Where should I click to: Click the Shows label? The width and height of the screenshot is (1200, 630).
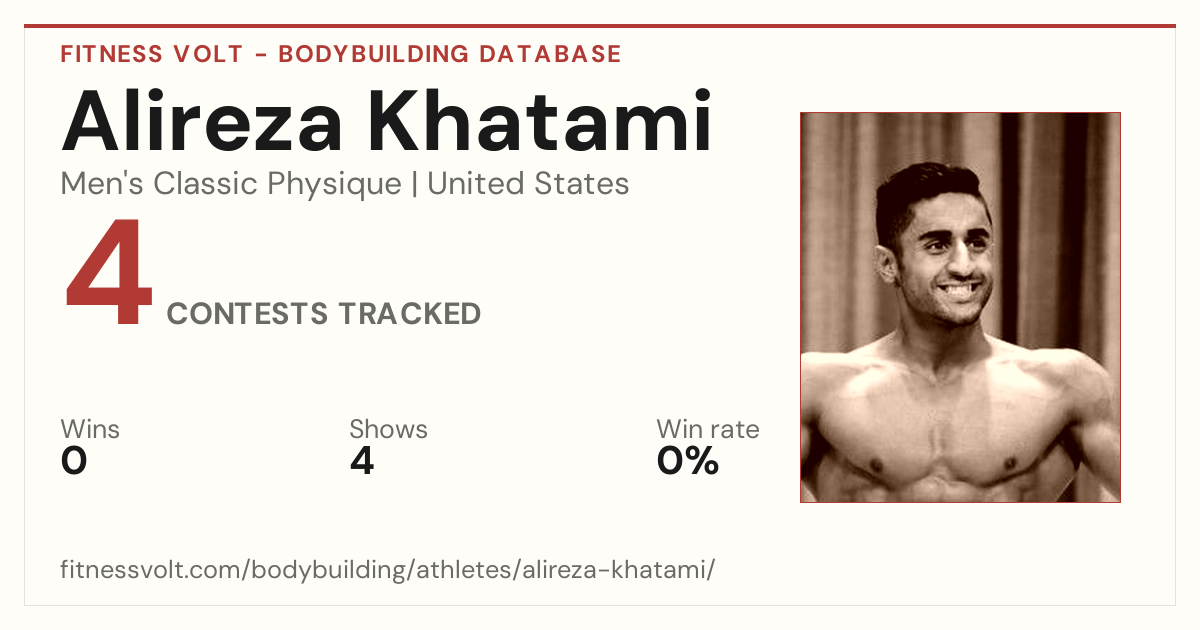(388, 429)
